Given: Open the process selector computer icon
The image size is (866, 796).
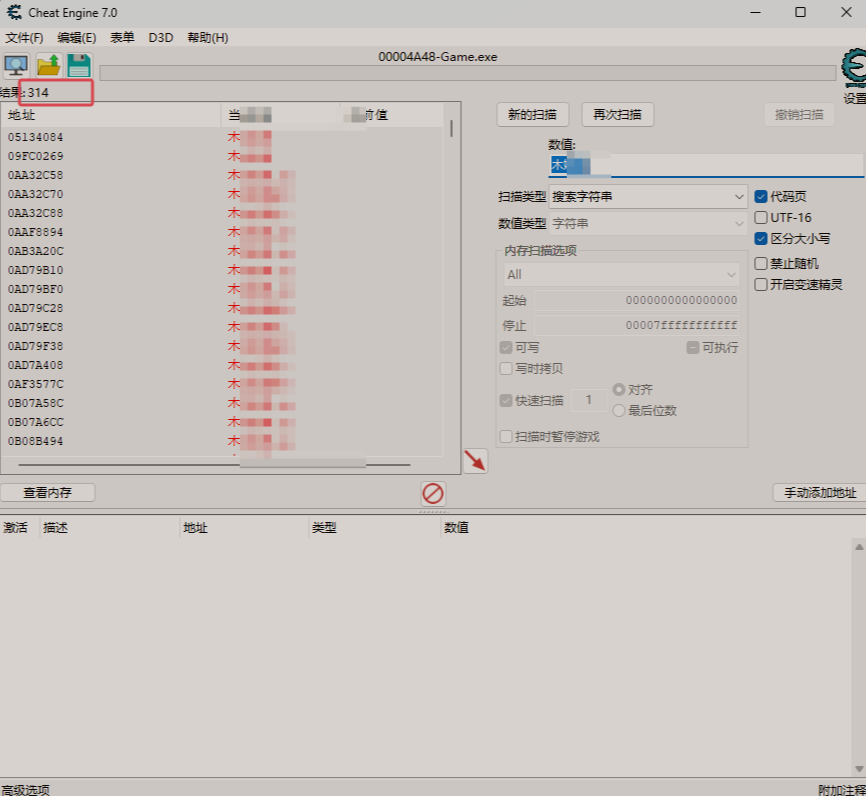Looking at the screenshot, I should [x=16, y=65].
